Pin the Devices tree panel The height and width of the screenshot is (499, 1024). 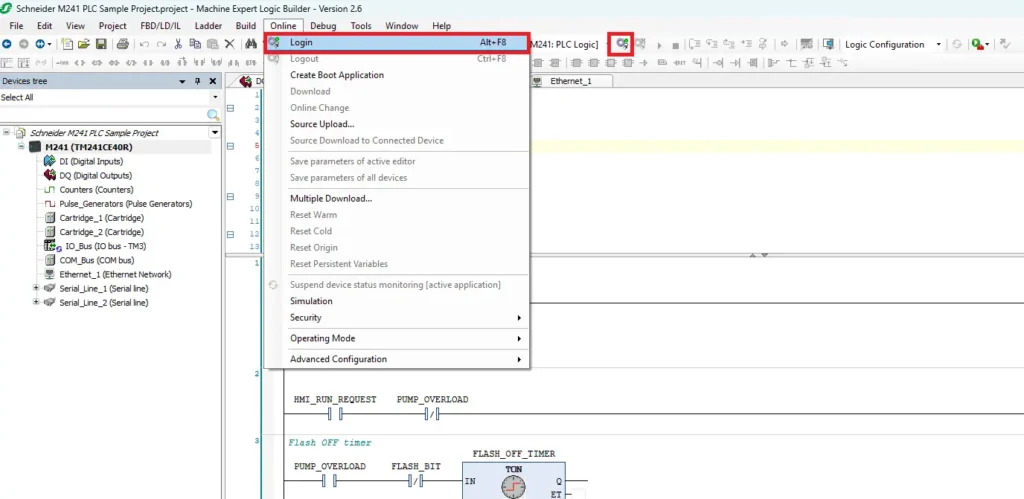point(198,82)
